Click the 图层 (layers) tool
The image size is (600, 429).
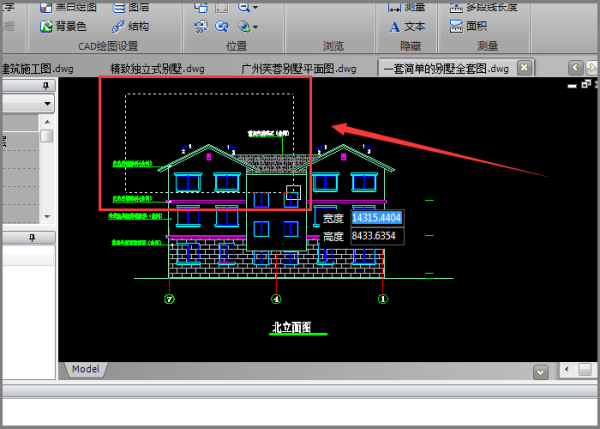pos(132,7)
